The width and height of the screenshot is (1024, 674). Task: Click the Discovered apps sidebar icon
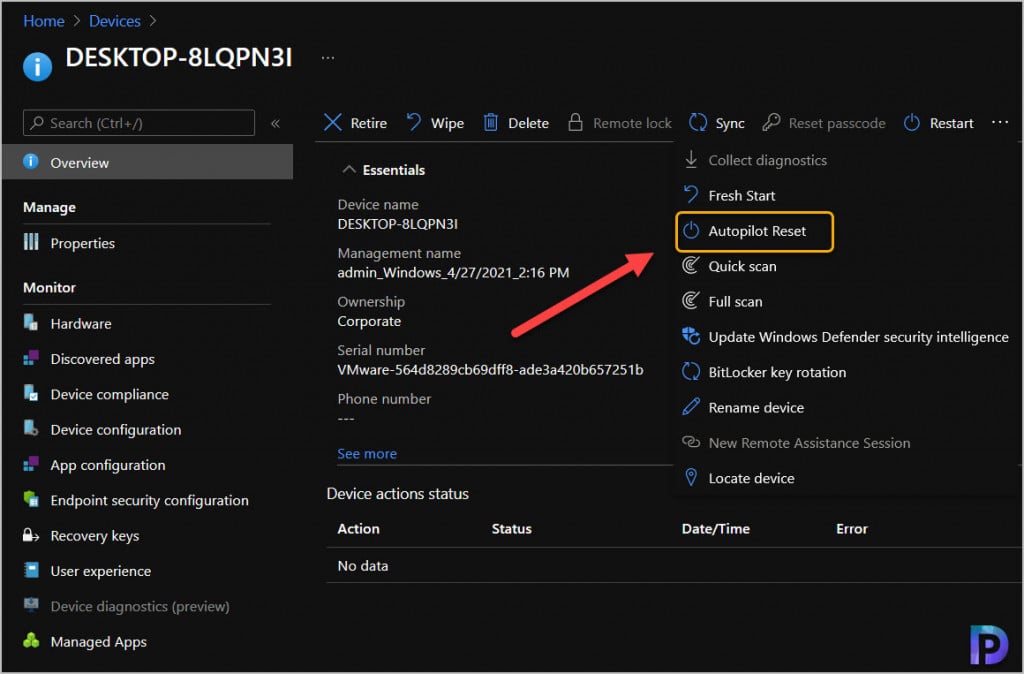[x=31, y=357]
